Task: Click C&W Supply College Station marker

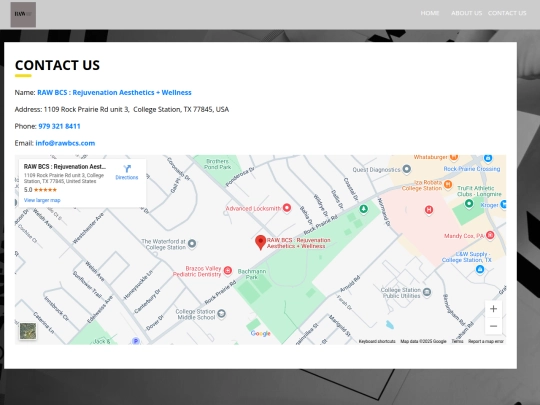Action: click(480, 269)
